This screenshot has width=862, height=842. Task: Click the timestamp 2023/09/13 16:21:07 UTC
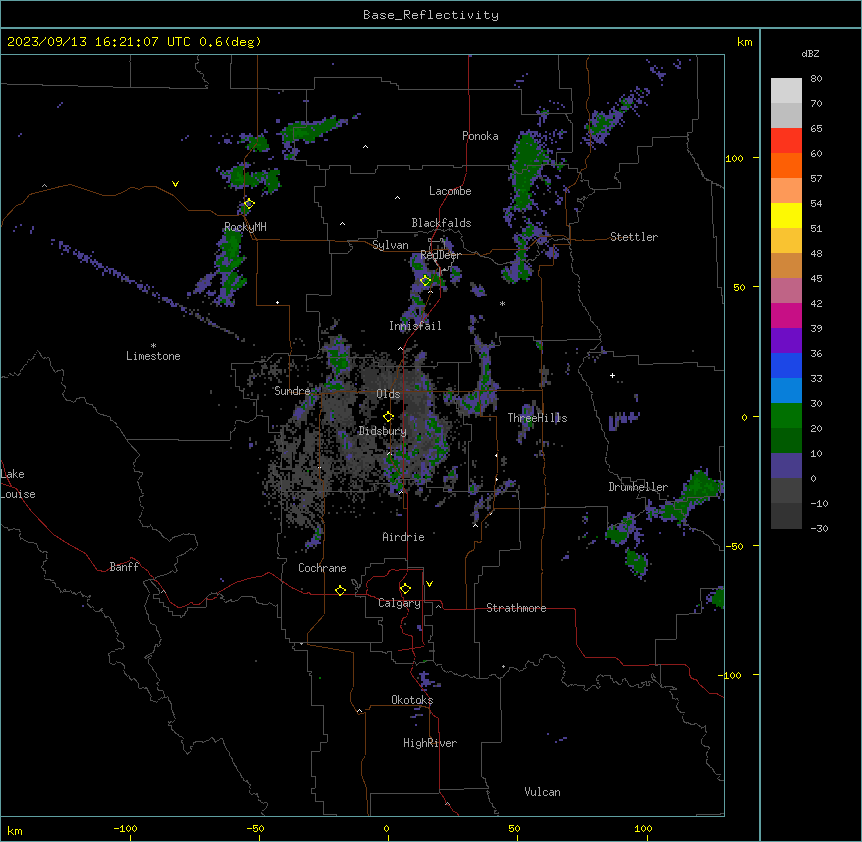tap(99, 42)
